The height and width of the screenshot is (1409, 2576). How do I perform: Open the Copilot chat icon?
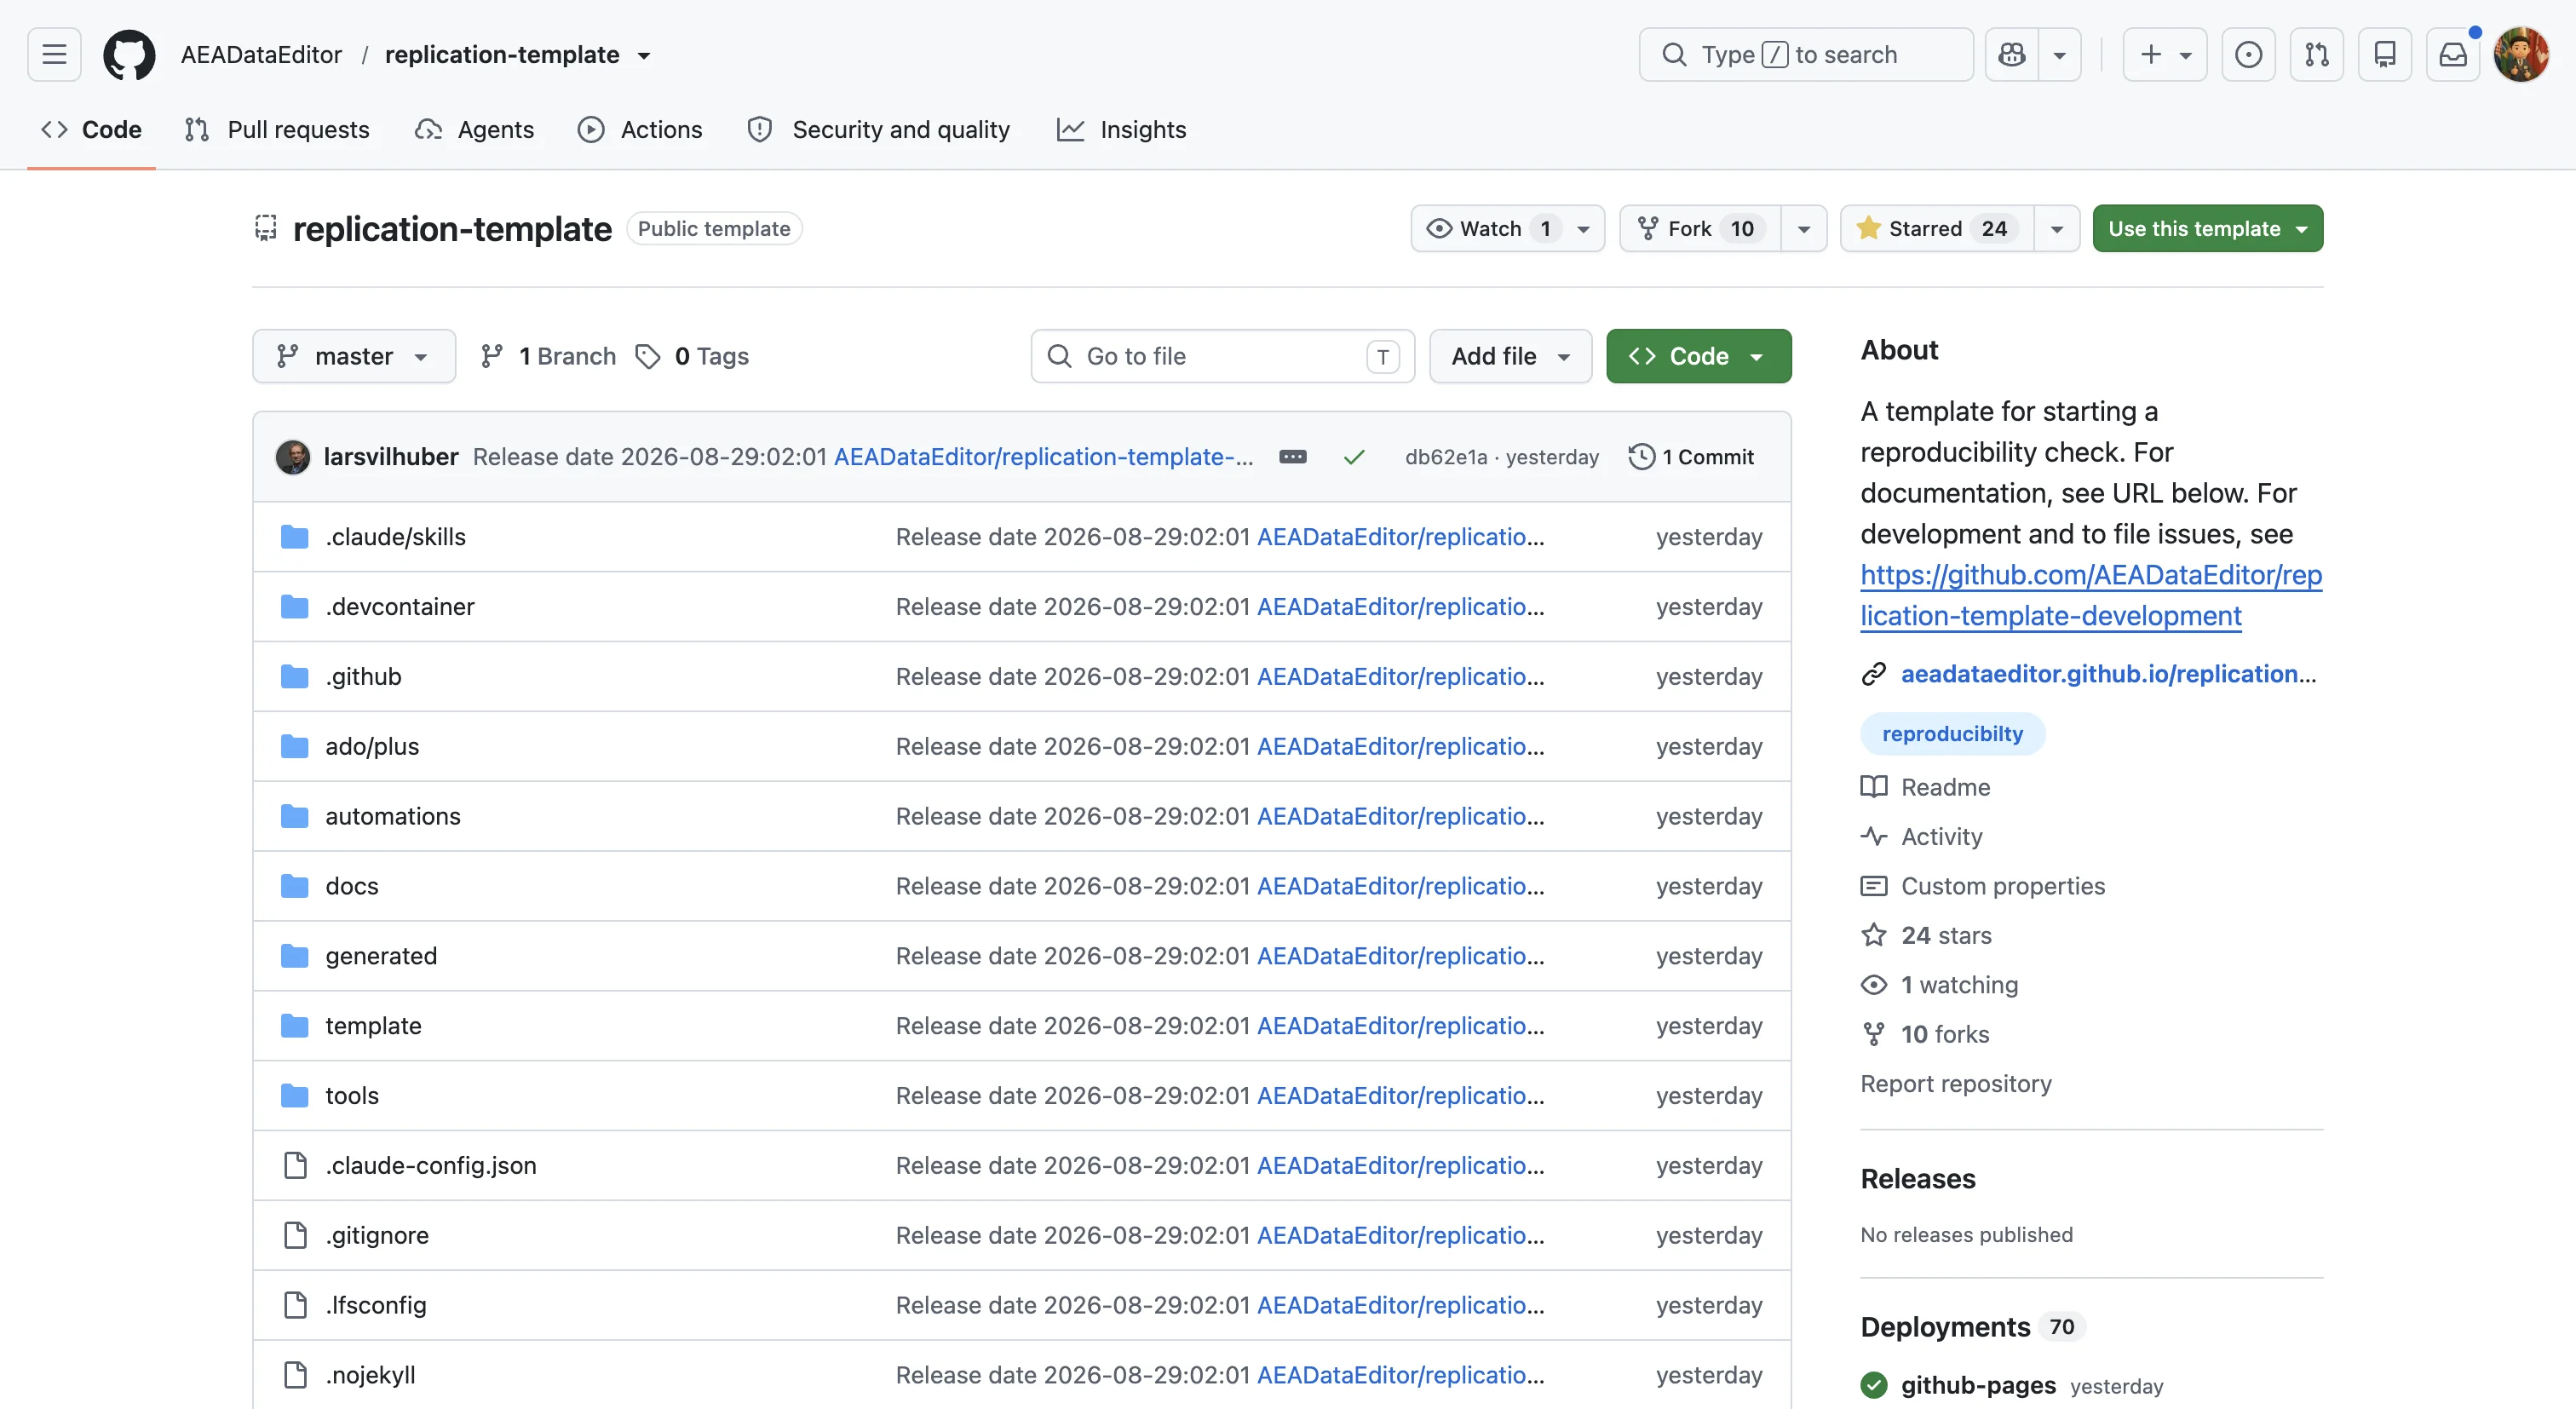tap(2011, 54)
